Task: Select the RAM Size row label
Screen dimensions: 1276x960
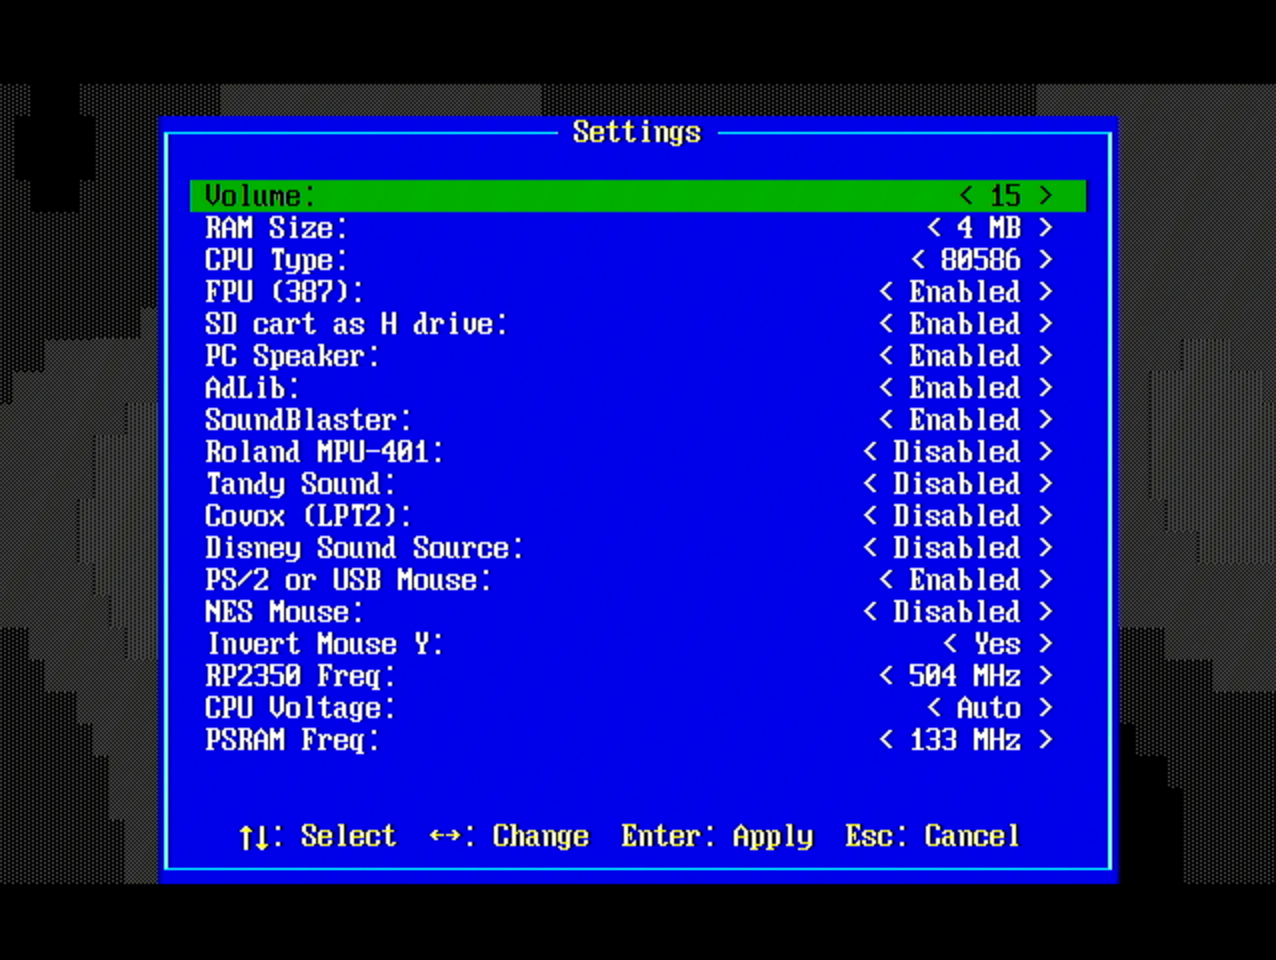Action: (276, 228)
